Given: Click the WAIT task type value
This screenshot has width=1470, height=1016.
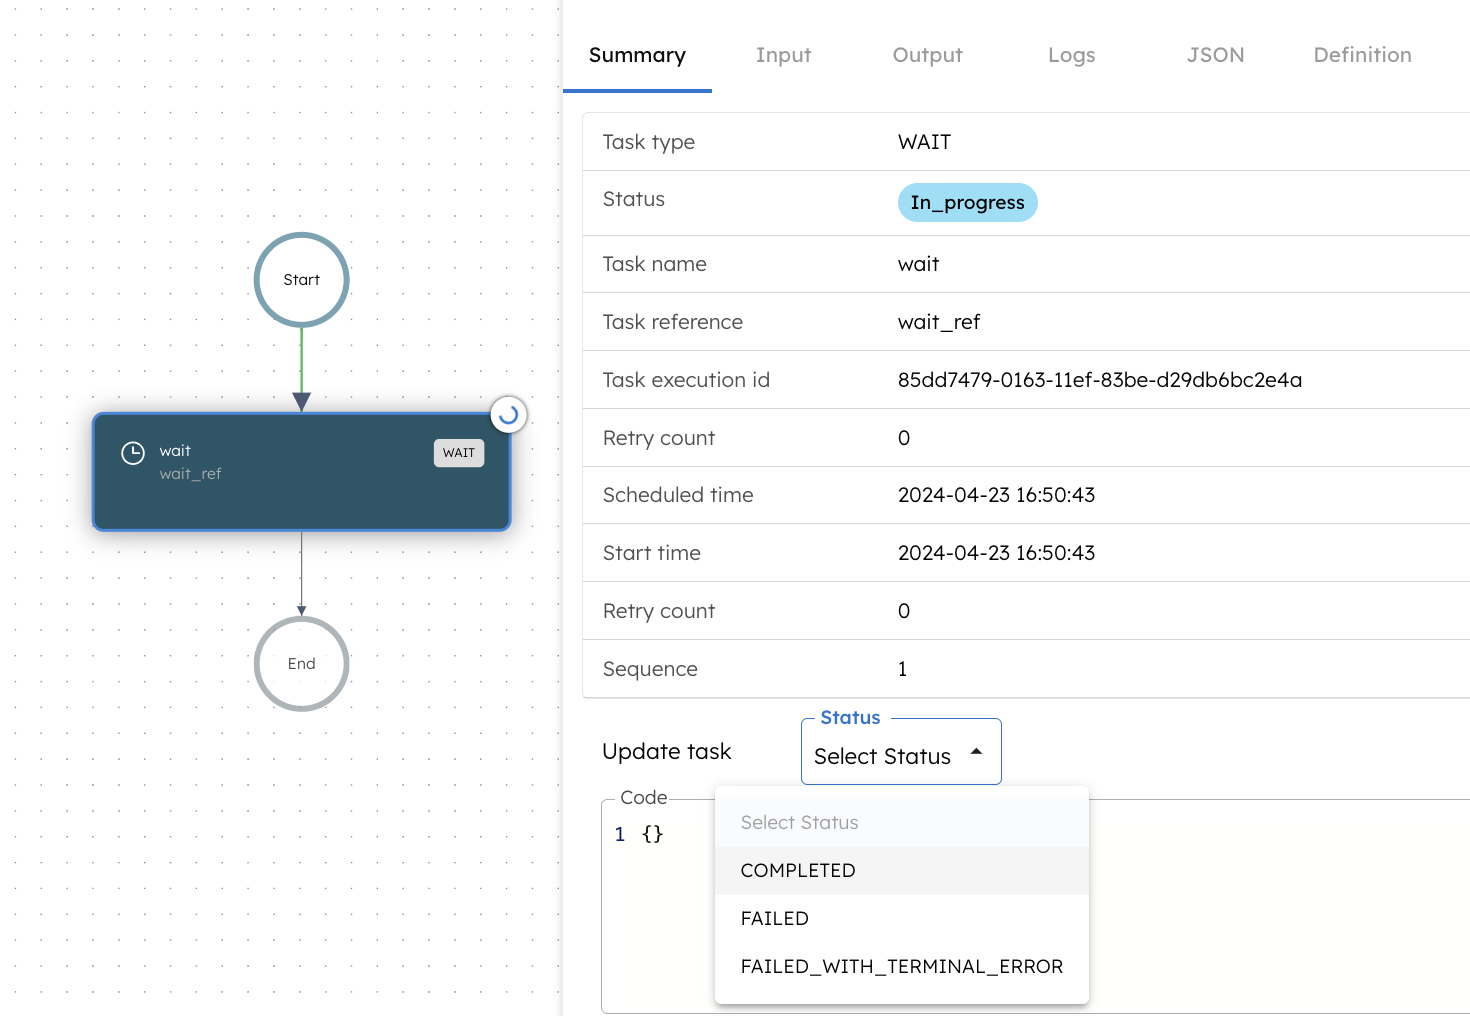Looking at the screenshot, I should (924, 142).
